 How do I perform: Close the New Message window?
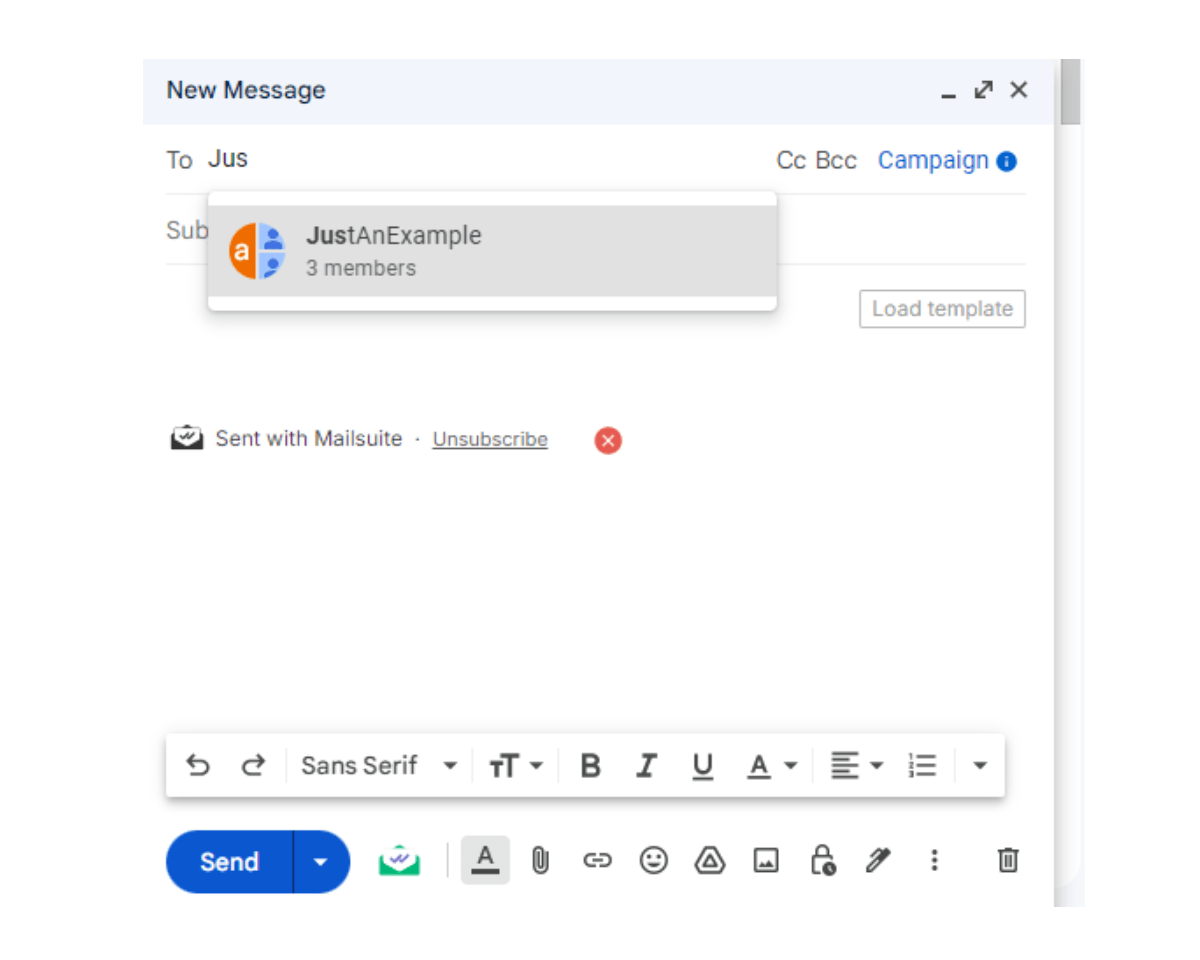(x=1019, y=90)
